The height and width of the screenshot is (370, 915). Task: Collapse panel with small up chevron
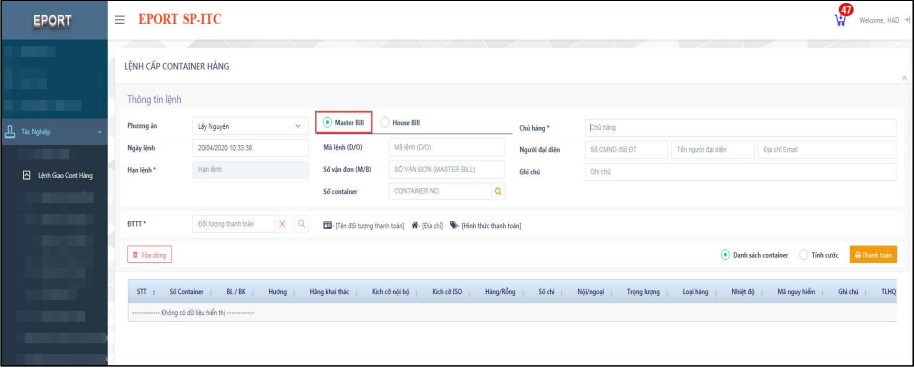(x=904, y=78)
